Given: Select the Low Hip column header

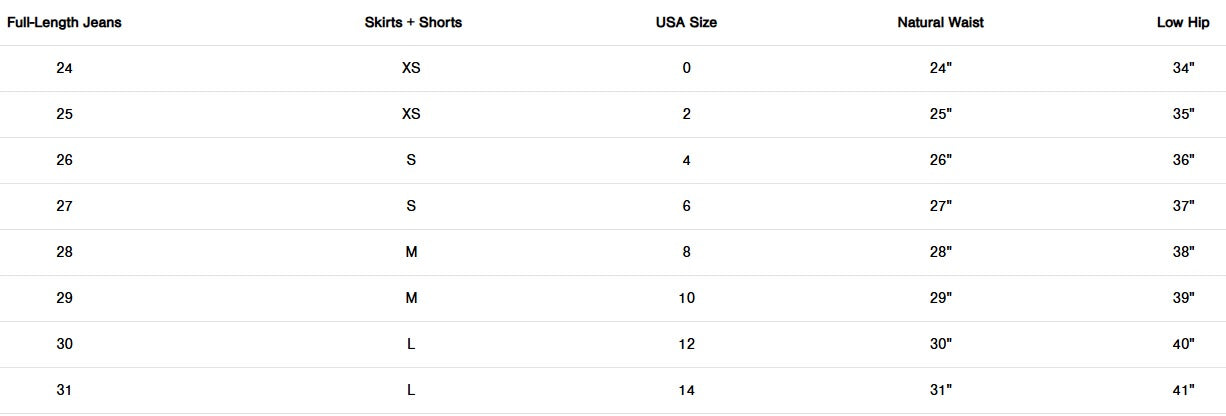Looking at the screenshot, I should click(1183, 22).
